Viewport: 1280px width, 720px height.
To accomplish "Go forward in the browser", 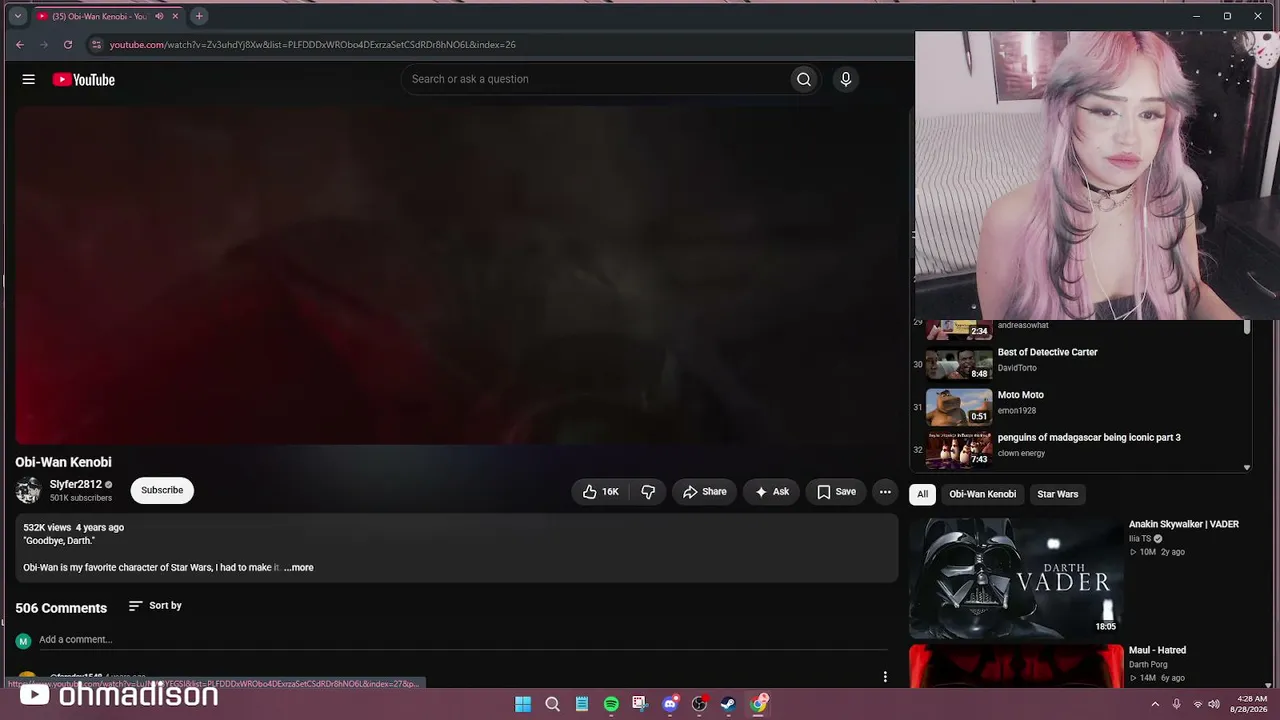I will [44, 44].
